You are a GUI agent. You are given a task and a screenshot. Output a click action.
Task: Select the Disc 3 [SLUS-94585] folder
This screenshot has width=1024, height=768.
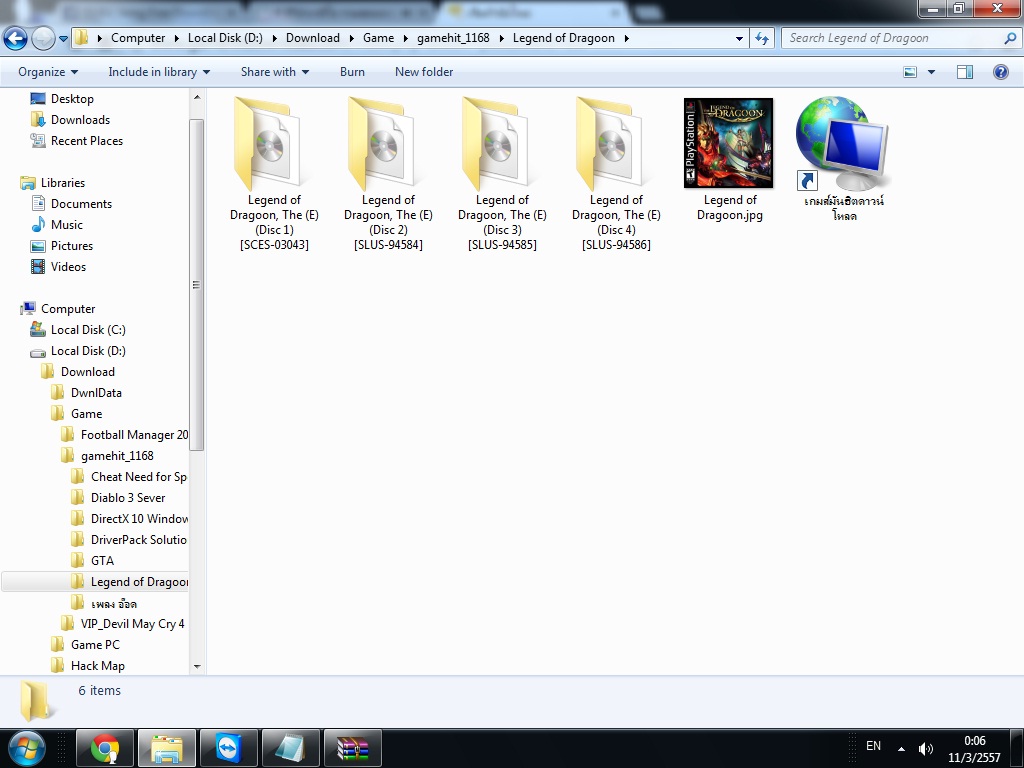pos(502,174)
